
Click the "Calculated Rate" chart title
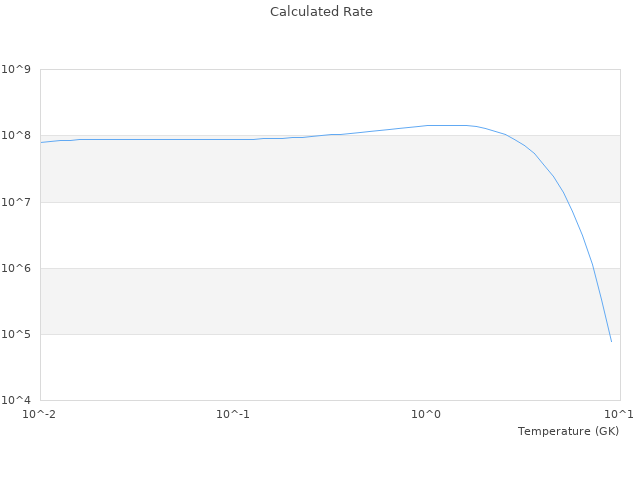[320, 12]
